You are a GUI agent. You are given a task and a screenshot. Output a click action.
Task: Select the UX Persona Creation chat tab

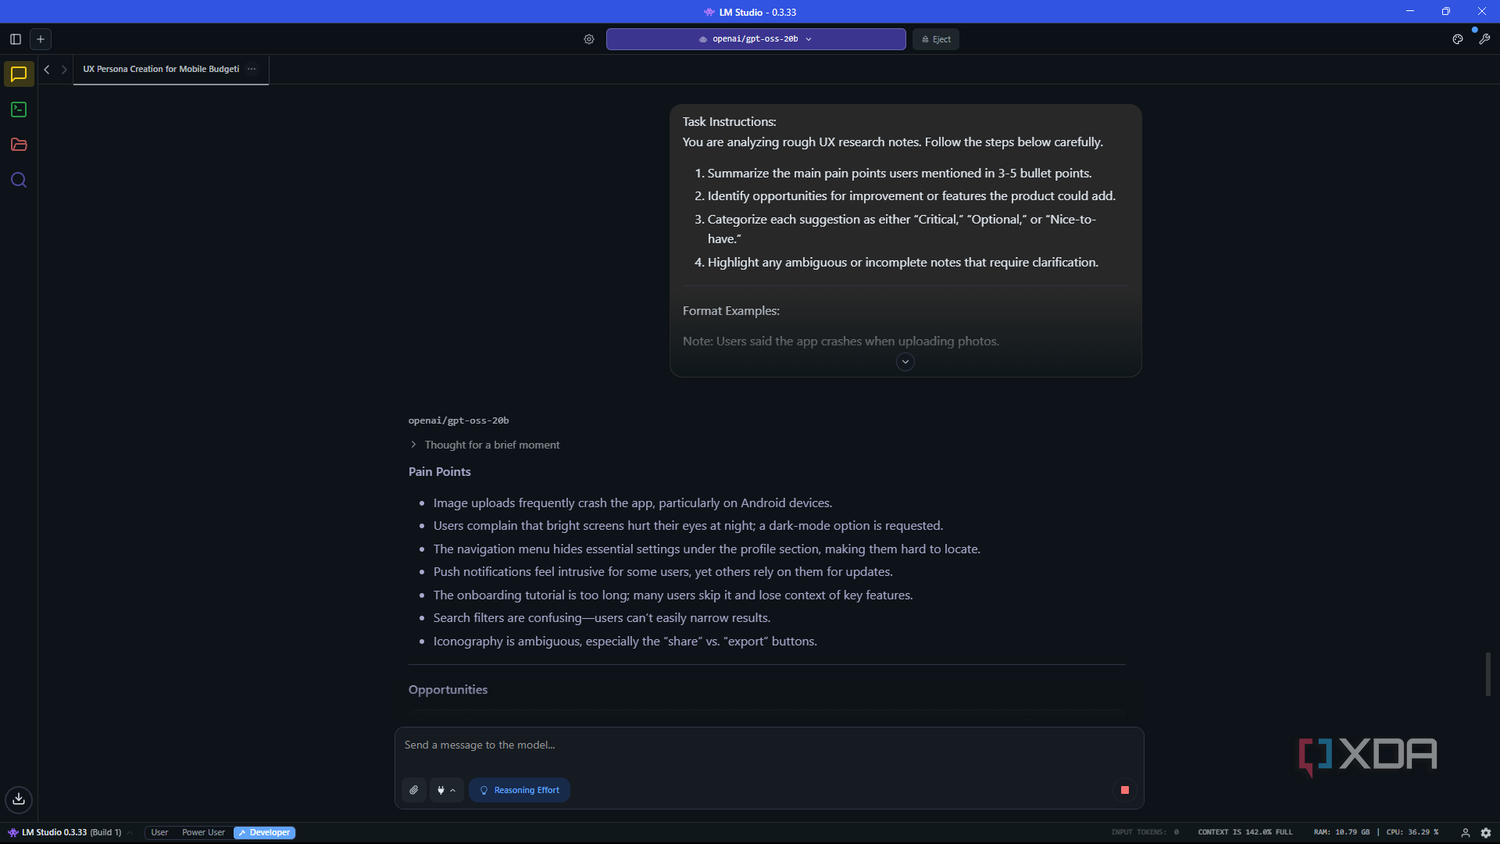[161, 69]
